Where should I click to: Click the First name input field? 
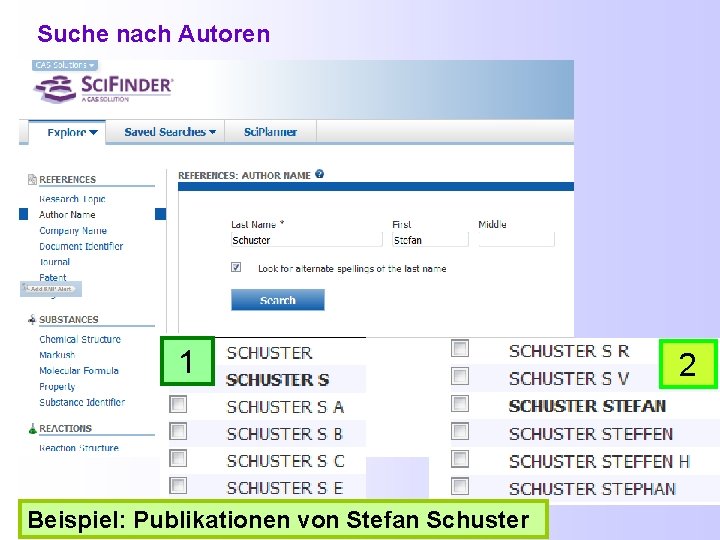tap(430, 240)
